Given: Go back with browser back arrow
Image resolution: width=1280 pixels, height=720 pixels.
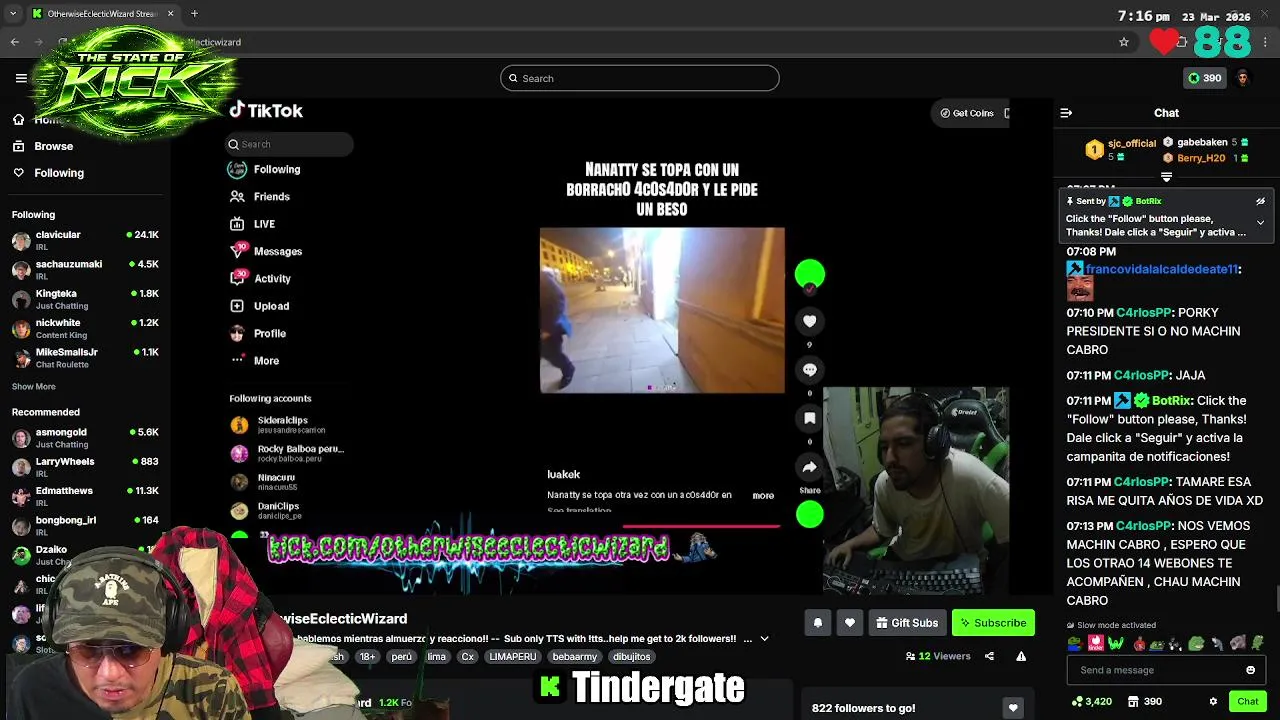Looking at the screenshot, I should point(15,42).
